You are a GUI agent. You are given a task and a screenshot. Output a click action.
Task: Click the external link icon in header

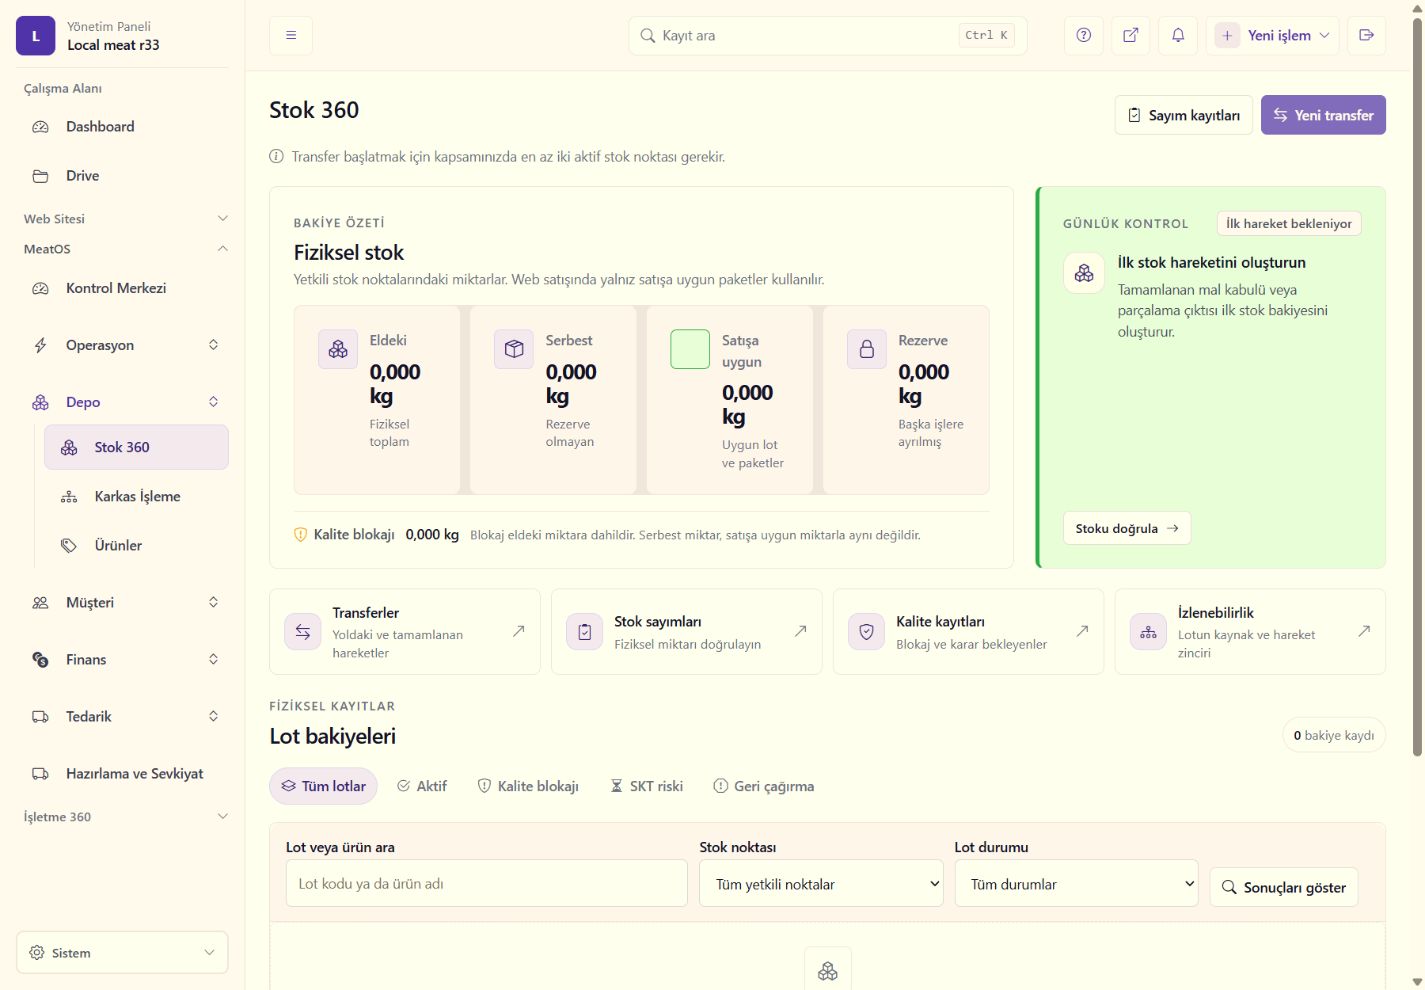click(1130, 35)
